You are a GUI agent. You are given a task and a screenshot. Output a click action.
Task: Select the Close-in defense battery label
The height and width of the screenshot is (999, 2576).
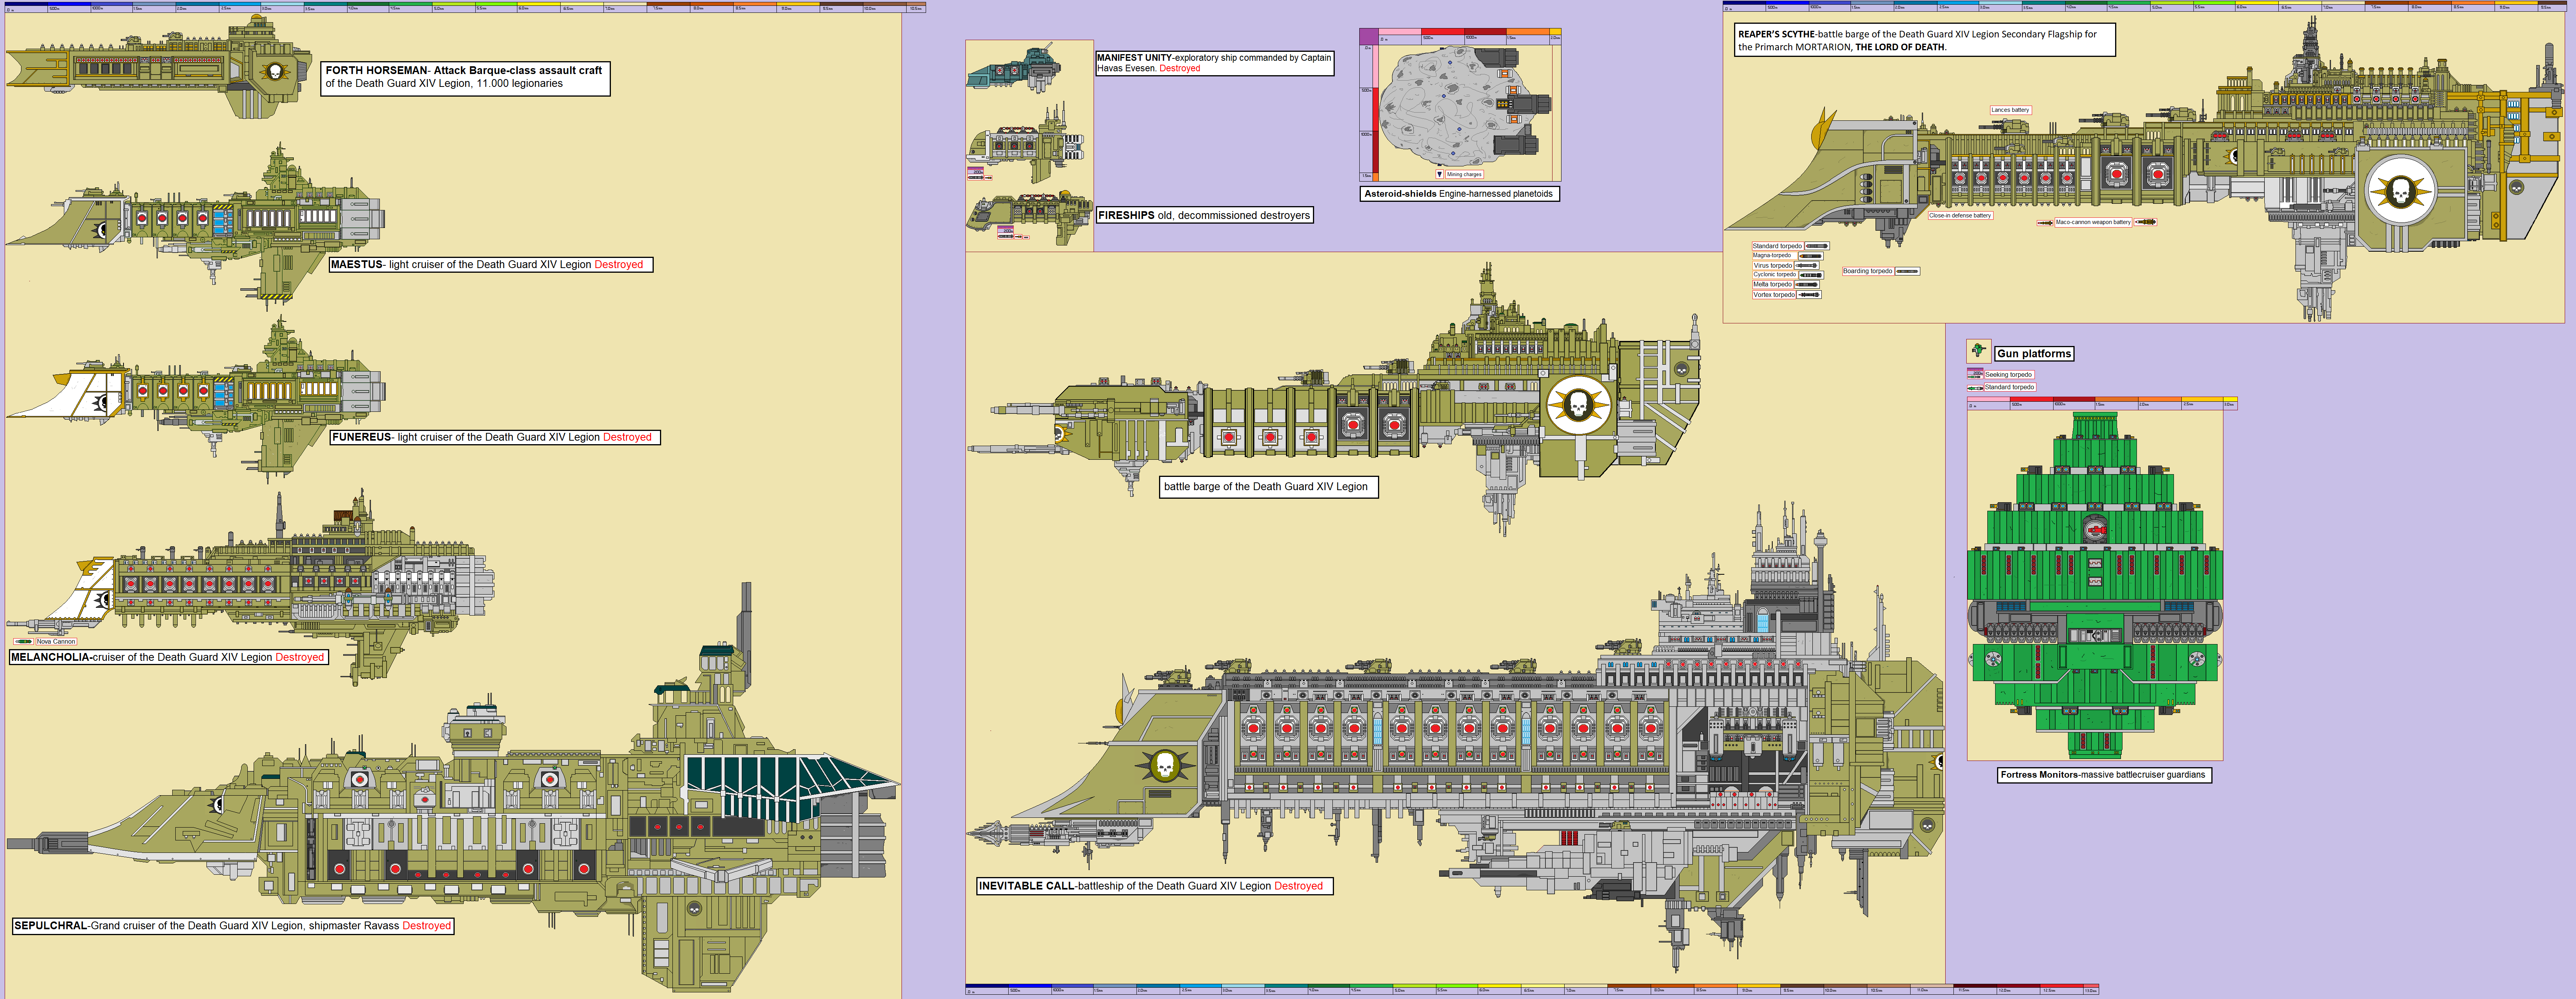click(x=1960, y=215)
